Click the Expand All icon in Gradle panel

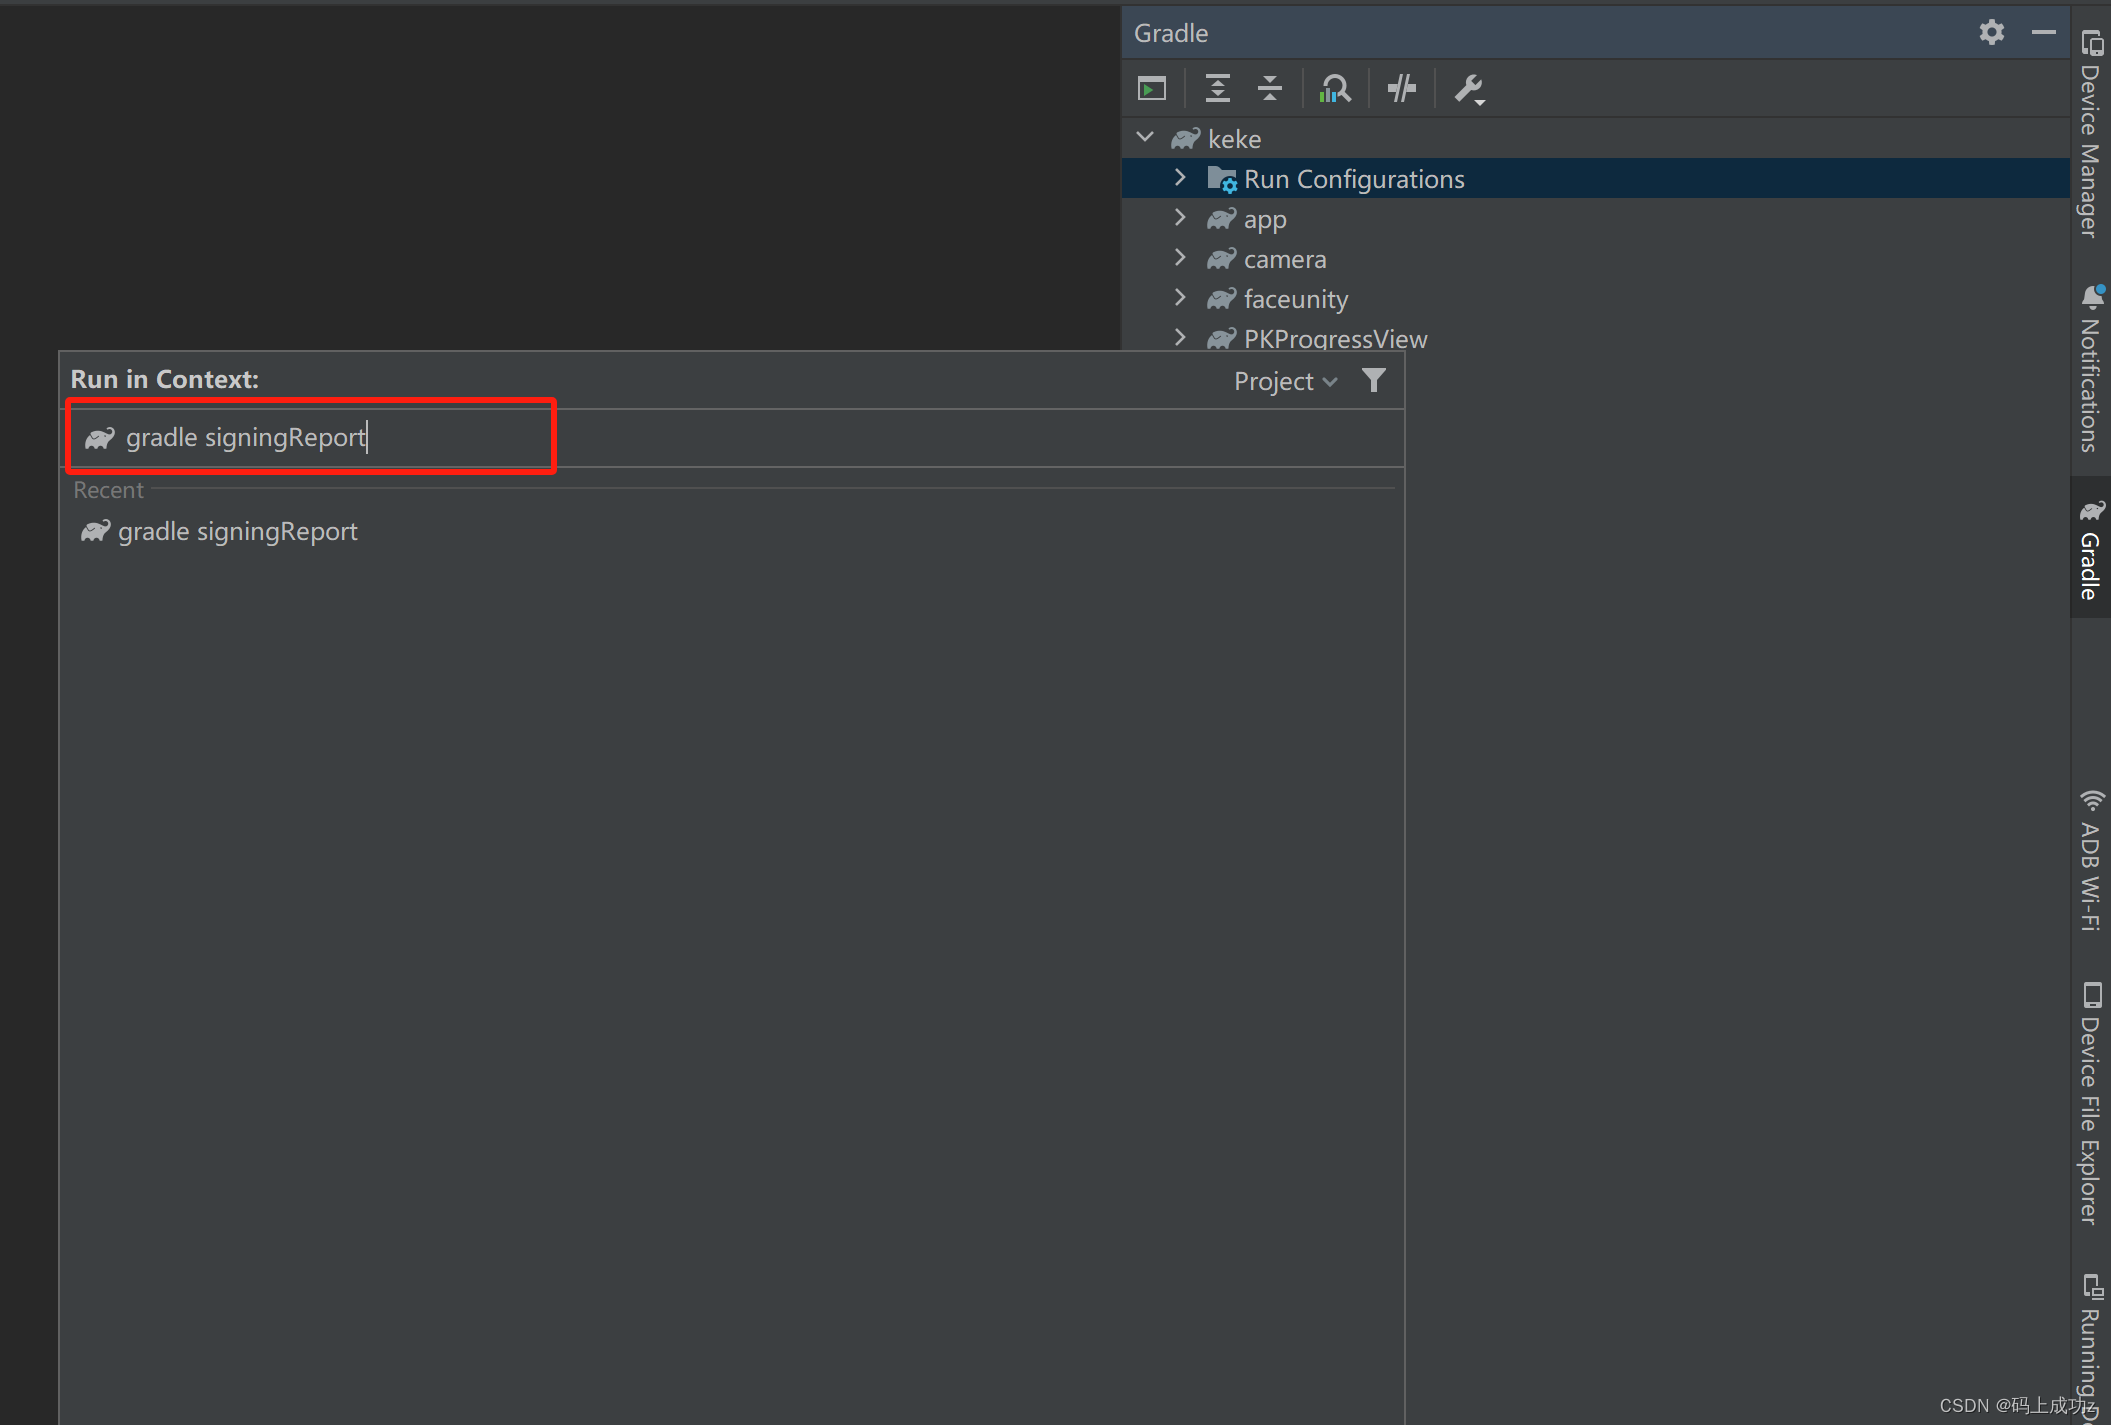click(x=1217, y=88)
